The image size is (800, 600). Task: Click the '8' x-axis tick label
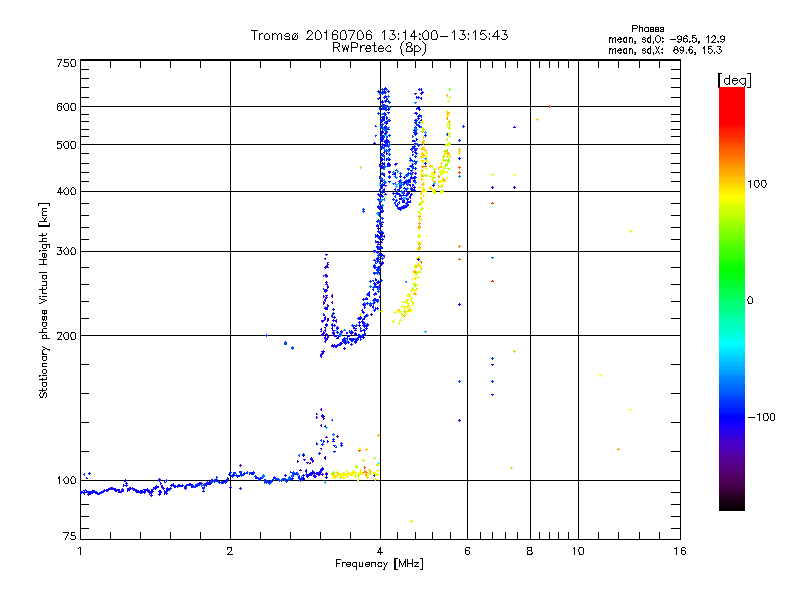pos(530,551)
